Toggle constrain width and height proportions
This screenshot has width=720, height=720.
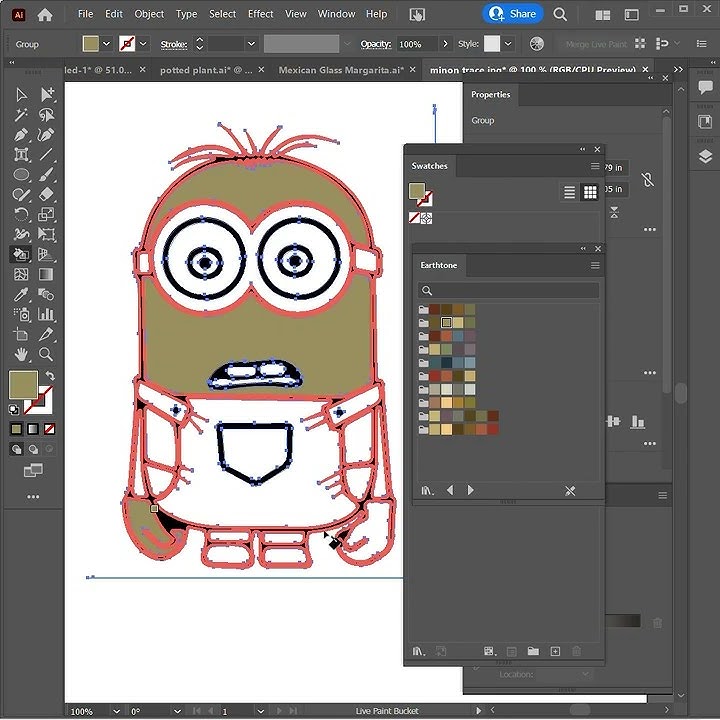tap(647, 180)
